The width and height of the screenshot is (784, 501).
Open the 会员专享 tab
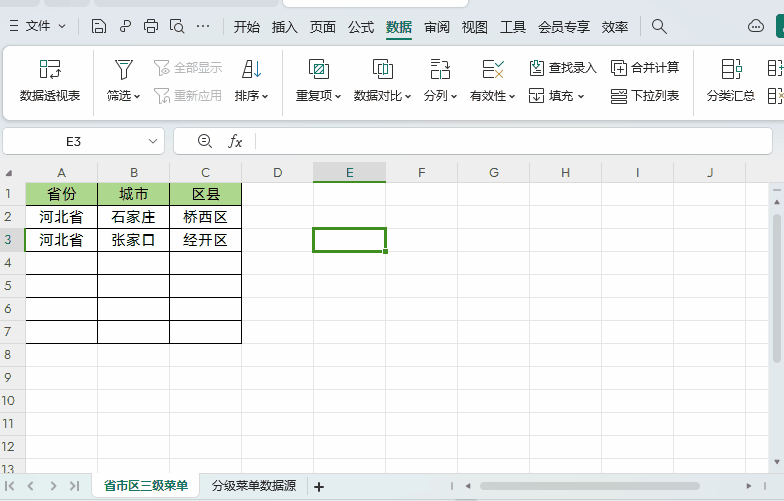564,26
